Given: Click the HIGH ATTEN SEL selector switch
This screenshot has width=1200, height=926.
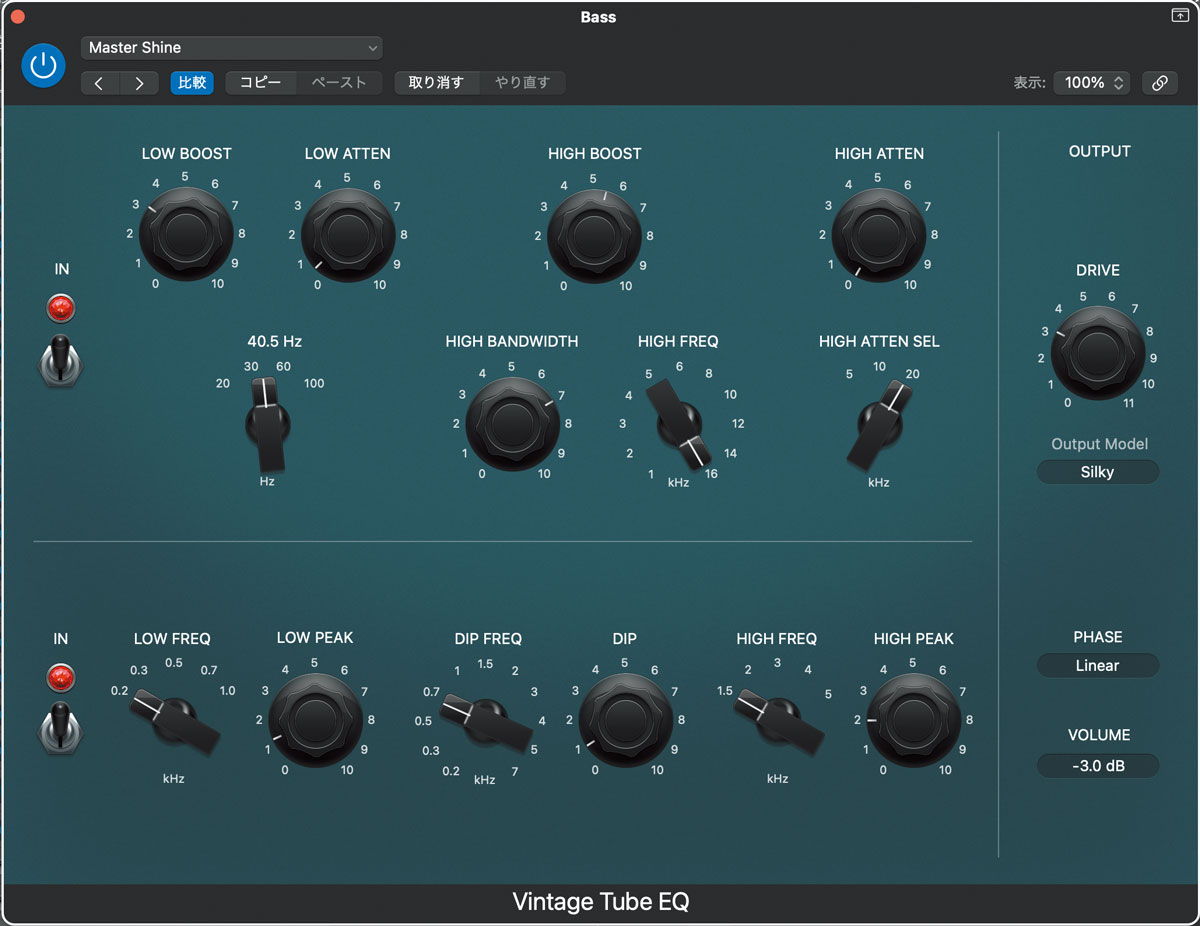Looking at the screenshot, I should click(879, 425).
